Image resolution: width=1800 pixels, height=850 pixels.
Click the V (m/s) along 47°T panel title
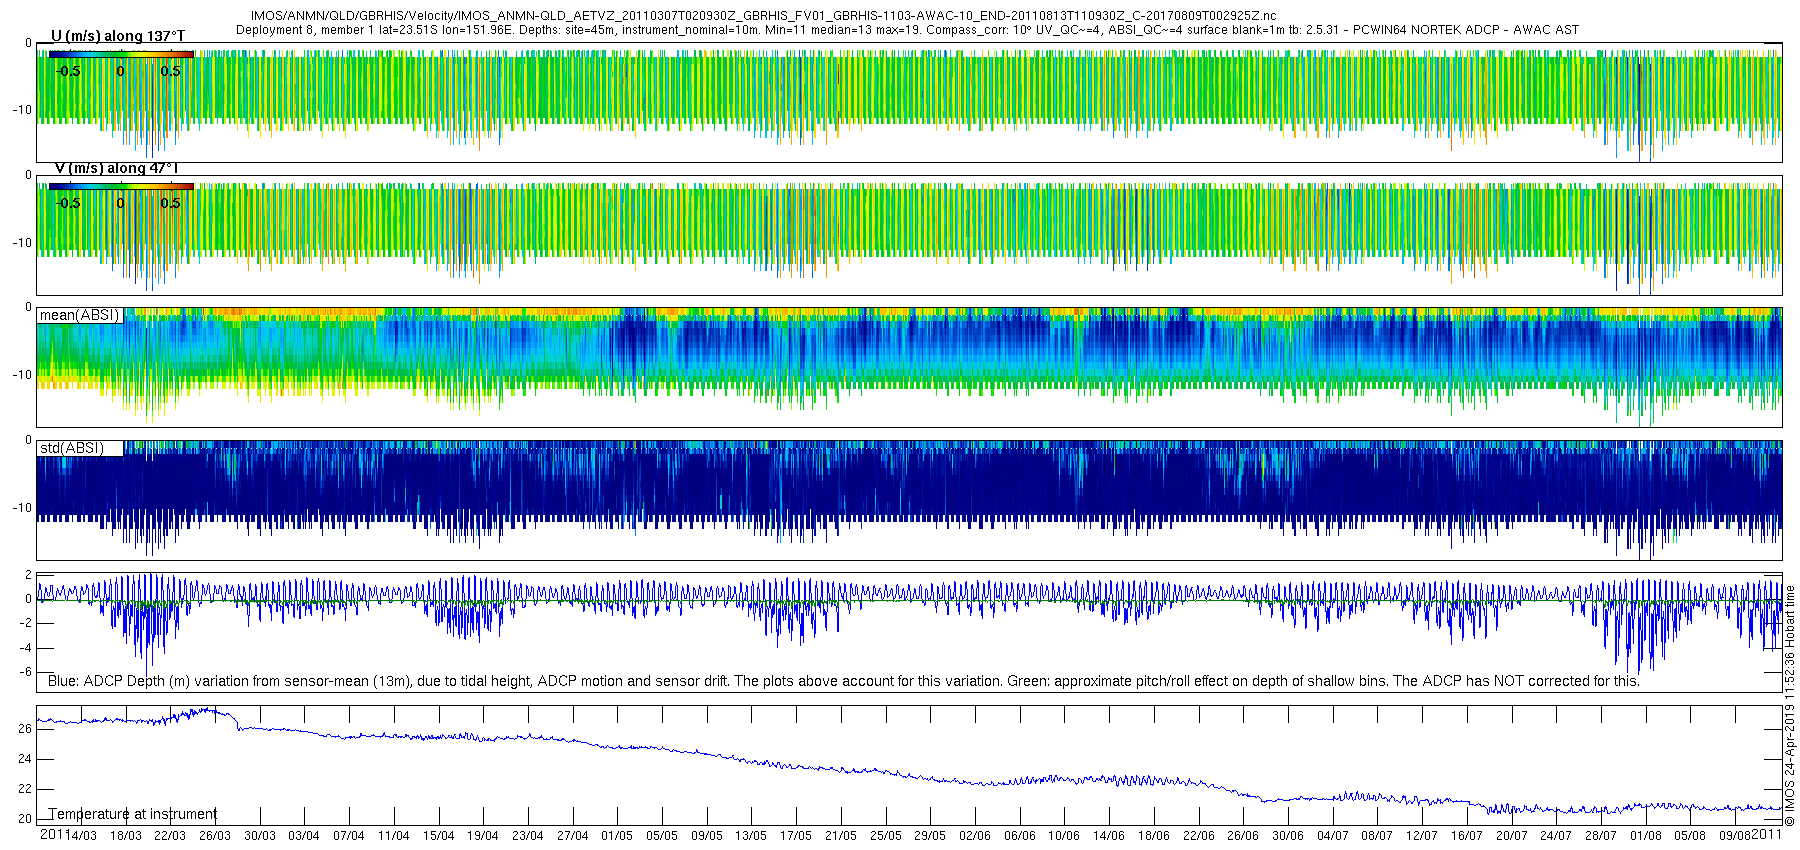click(117, 168)
